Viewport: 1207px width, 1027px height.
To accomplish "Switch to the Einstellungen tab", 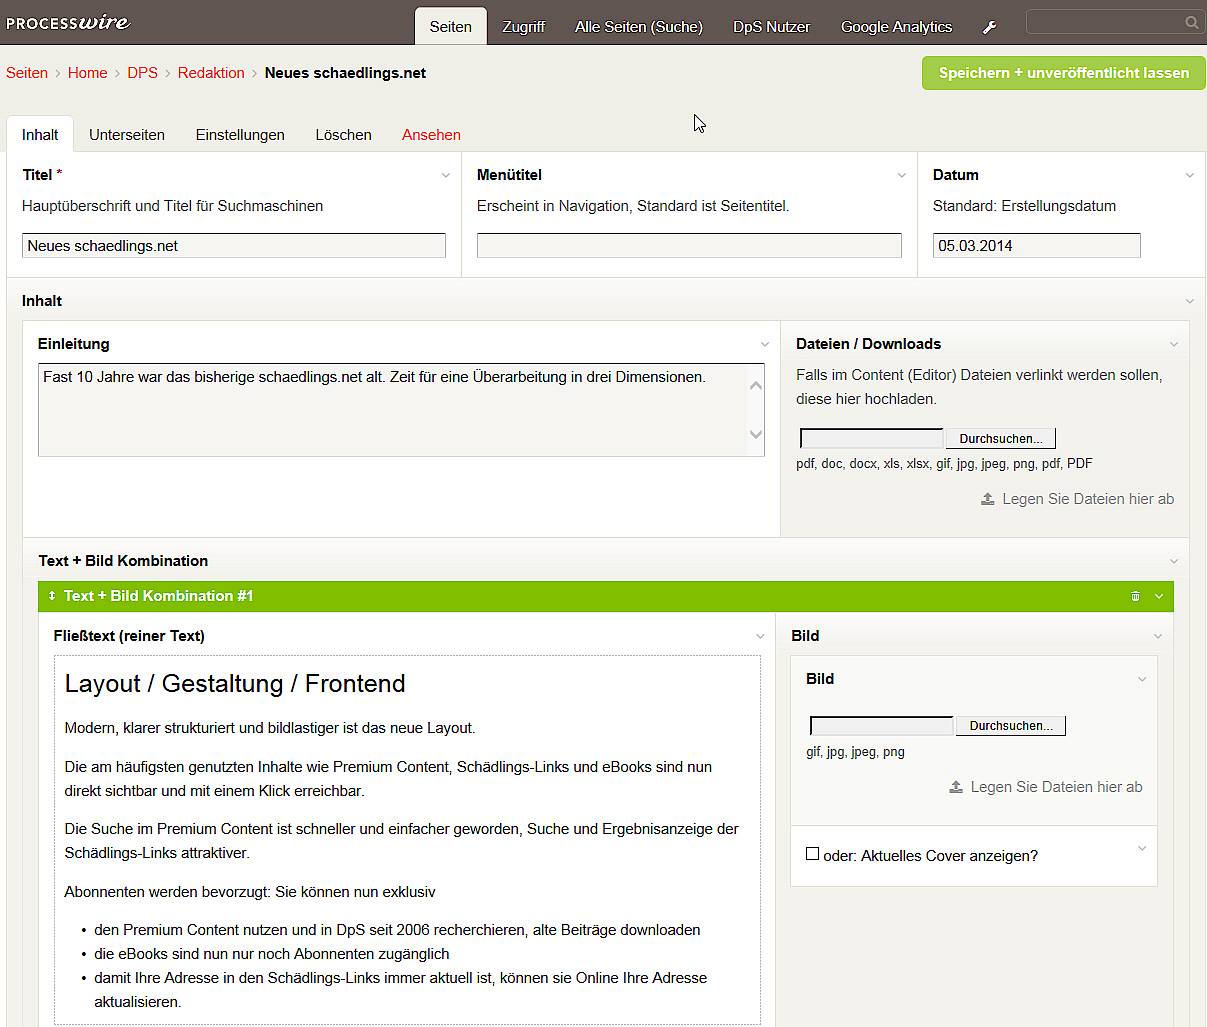I will click(240, 135).
